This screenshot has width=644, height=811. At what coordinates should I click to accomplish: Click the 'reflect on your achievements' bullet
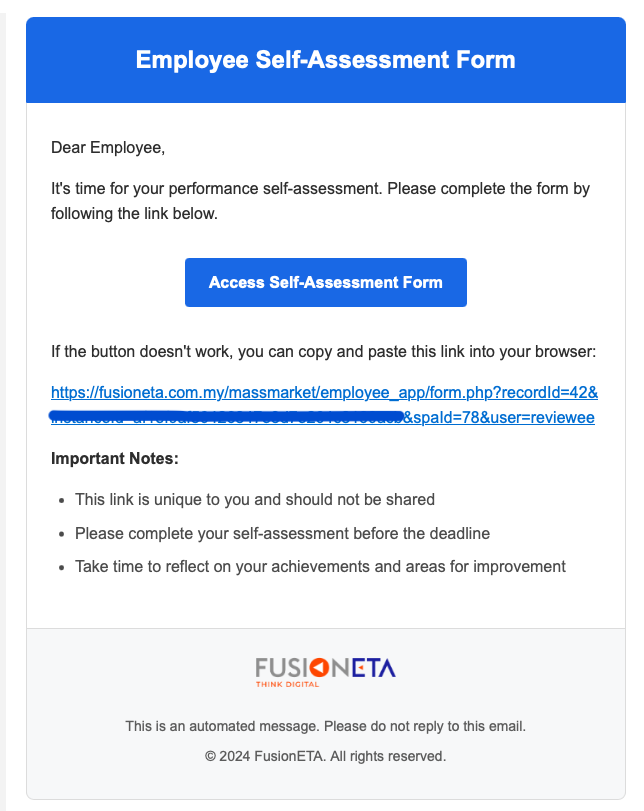tap(320, 566)
